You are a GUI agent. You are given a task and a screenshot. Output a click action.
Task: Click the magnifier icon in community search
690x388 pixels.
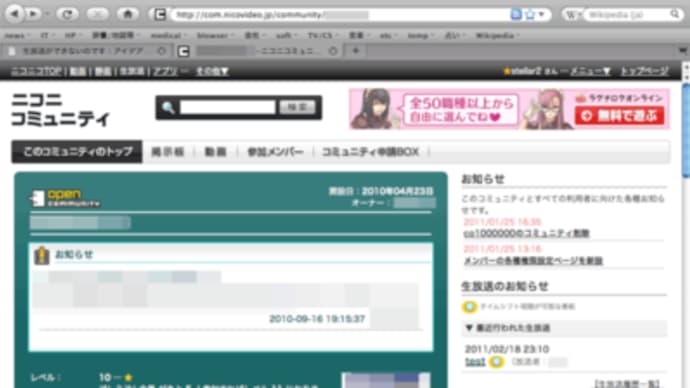pos(168,107)
